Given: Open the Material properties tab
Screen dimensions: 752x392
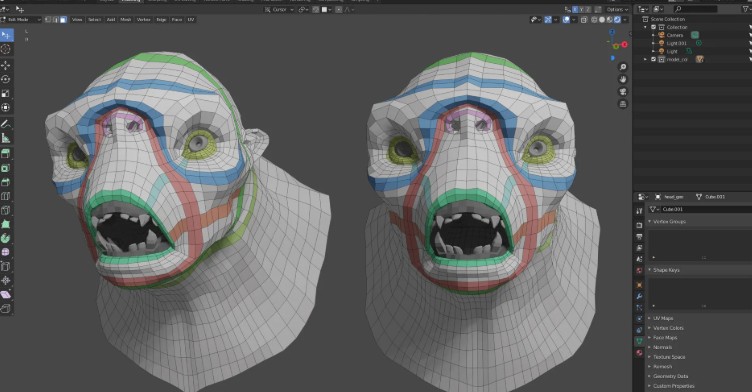Looking at the screenshot, I should (639, 353).
